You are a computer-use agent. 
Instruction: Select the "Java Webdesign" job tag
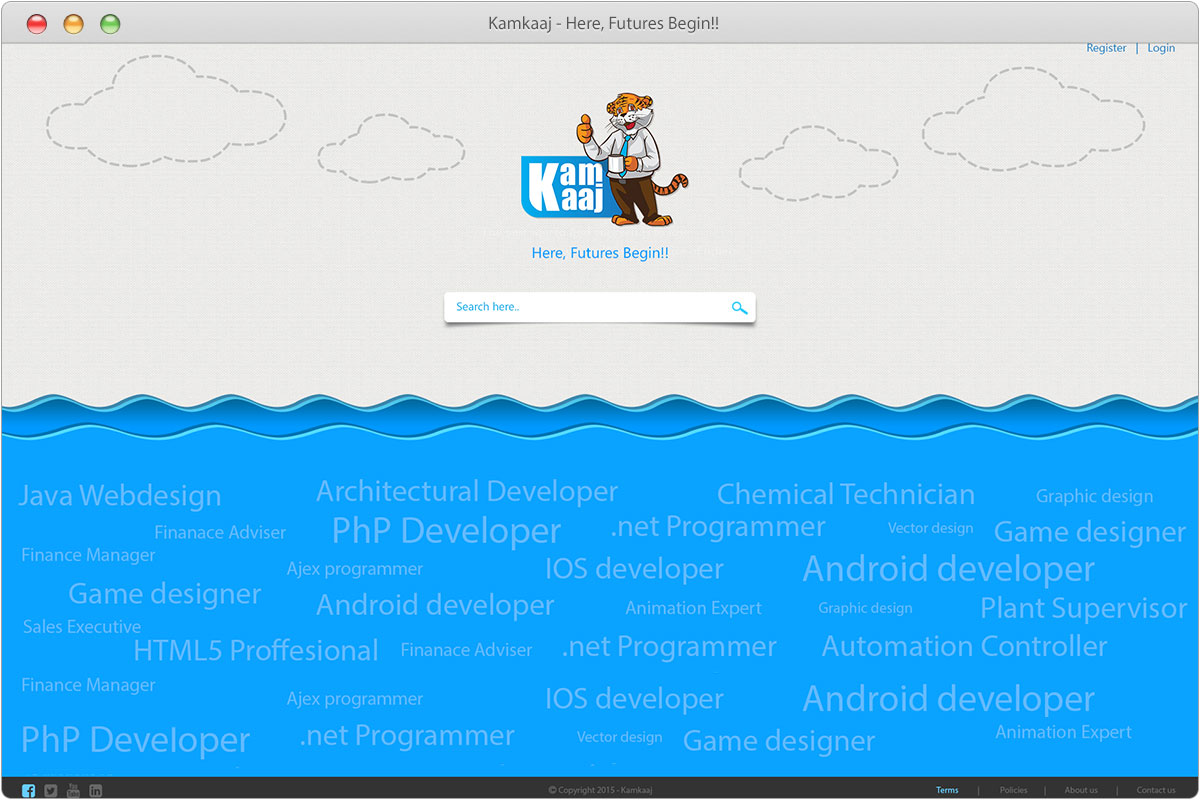120,496
